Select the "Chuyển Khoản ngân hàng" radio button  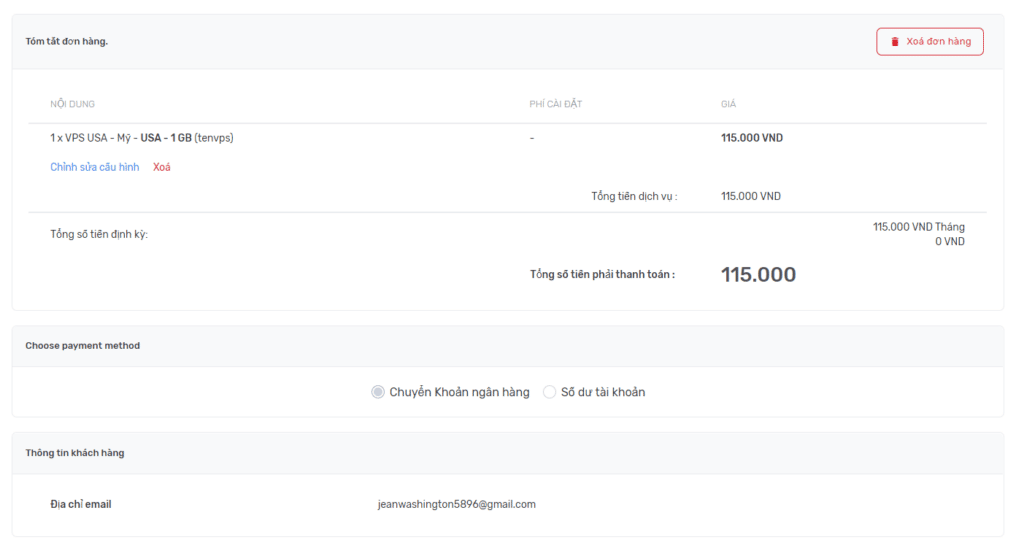378,392
